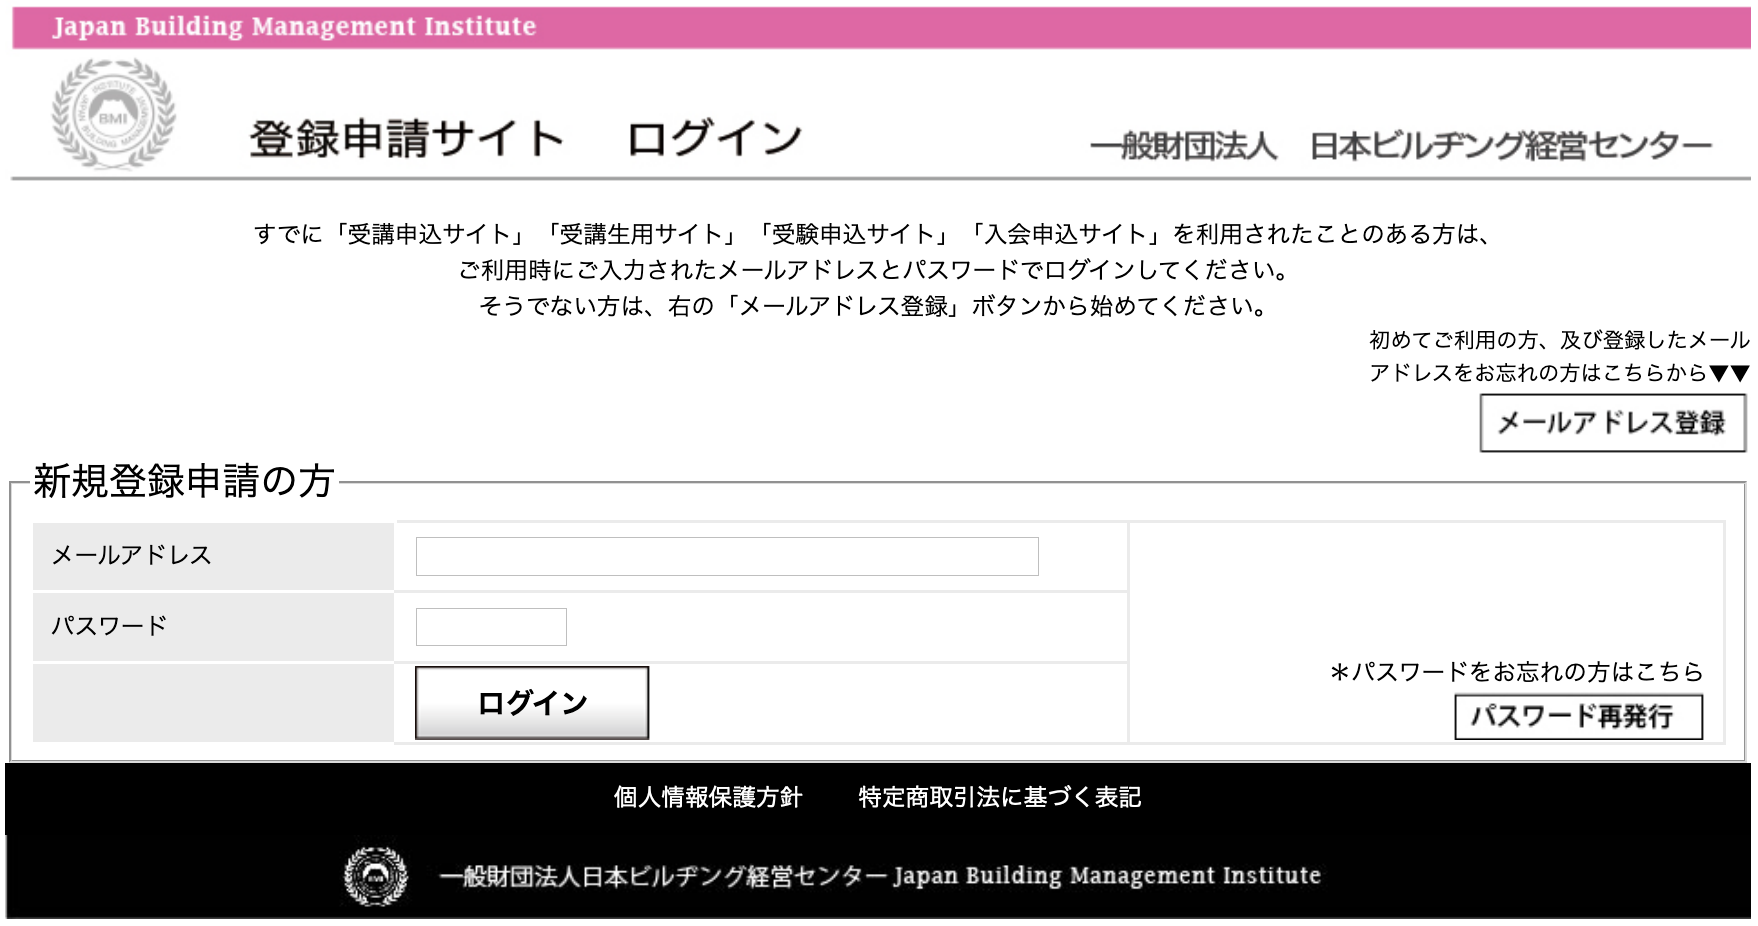This screenshot has height=926, width=1758.
Task: Focus the メールアドレス input field
Action: point(727,556)
